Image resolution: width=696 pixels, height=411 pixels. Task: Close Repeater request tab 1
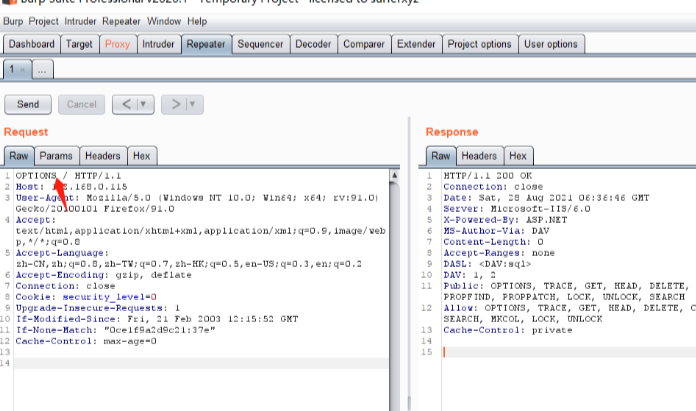23,71
